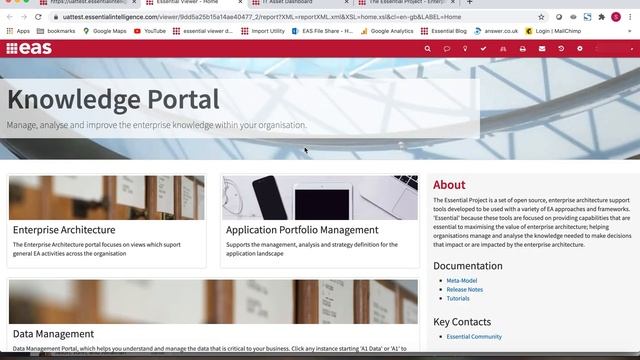This screenshot has width=640, height=360.
Task: Open the answer.co.uk bookmark
Action: coord(496,31)
